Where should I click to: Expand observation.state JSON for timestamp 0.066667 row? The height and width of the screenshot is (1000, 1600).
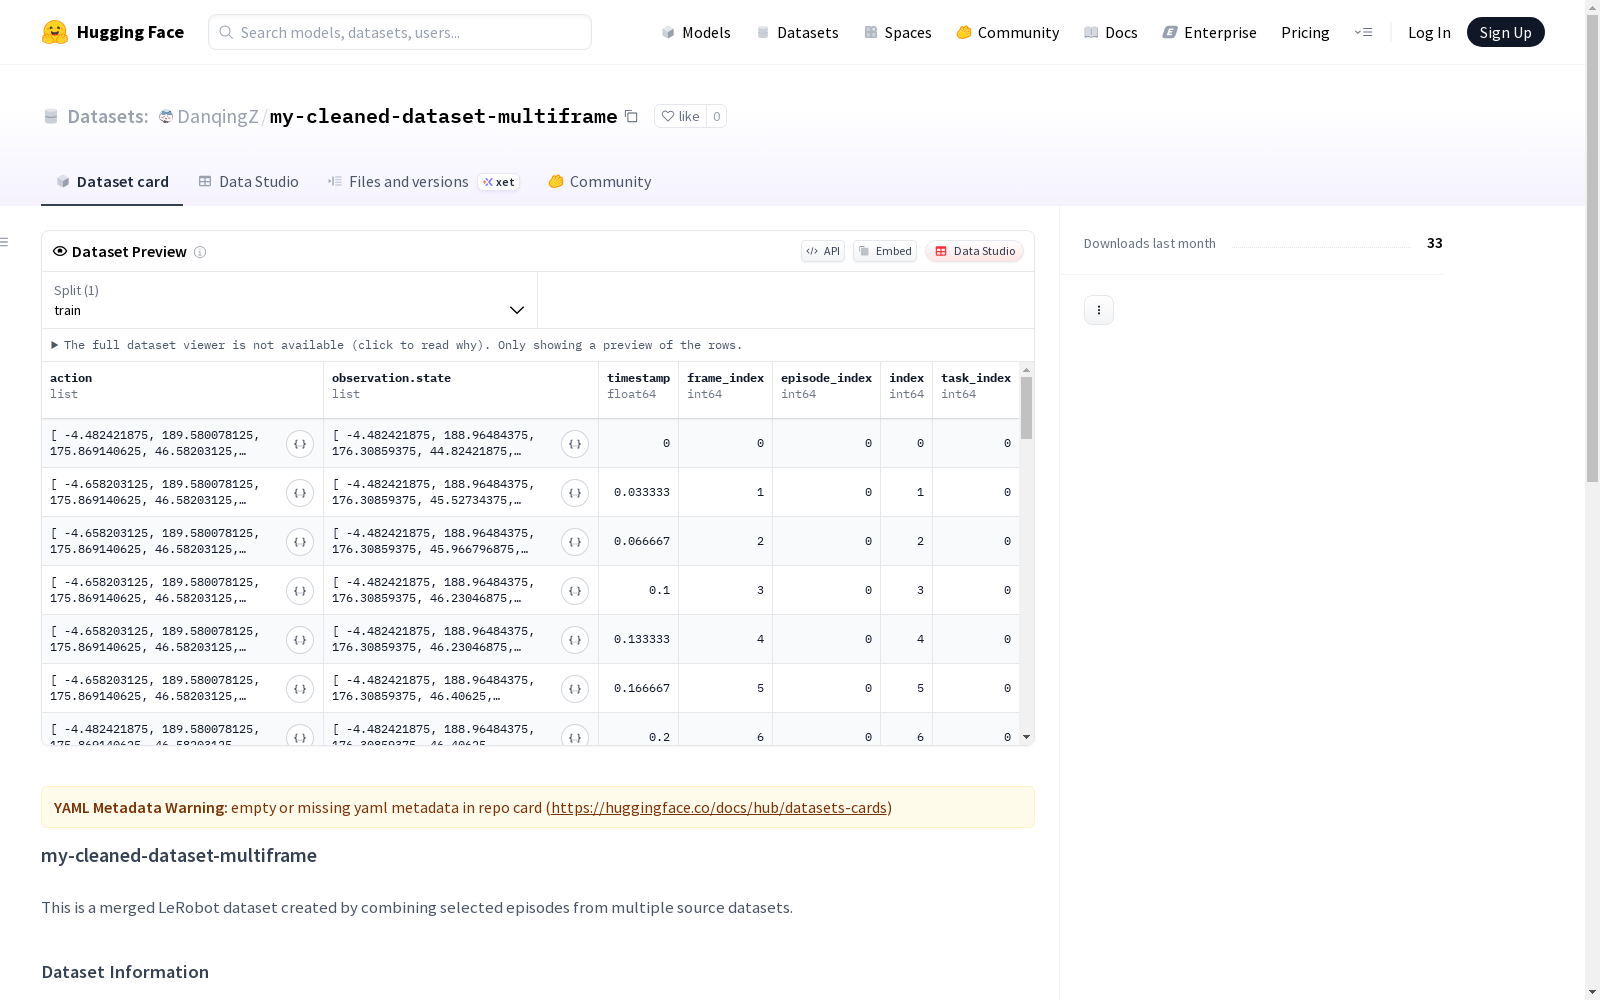(x=575, y=542)
